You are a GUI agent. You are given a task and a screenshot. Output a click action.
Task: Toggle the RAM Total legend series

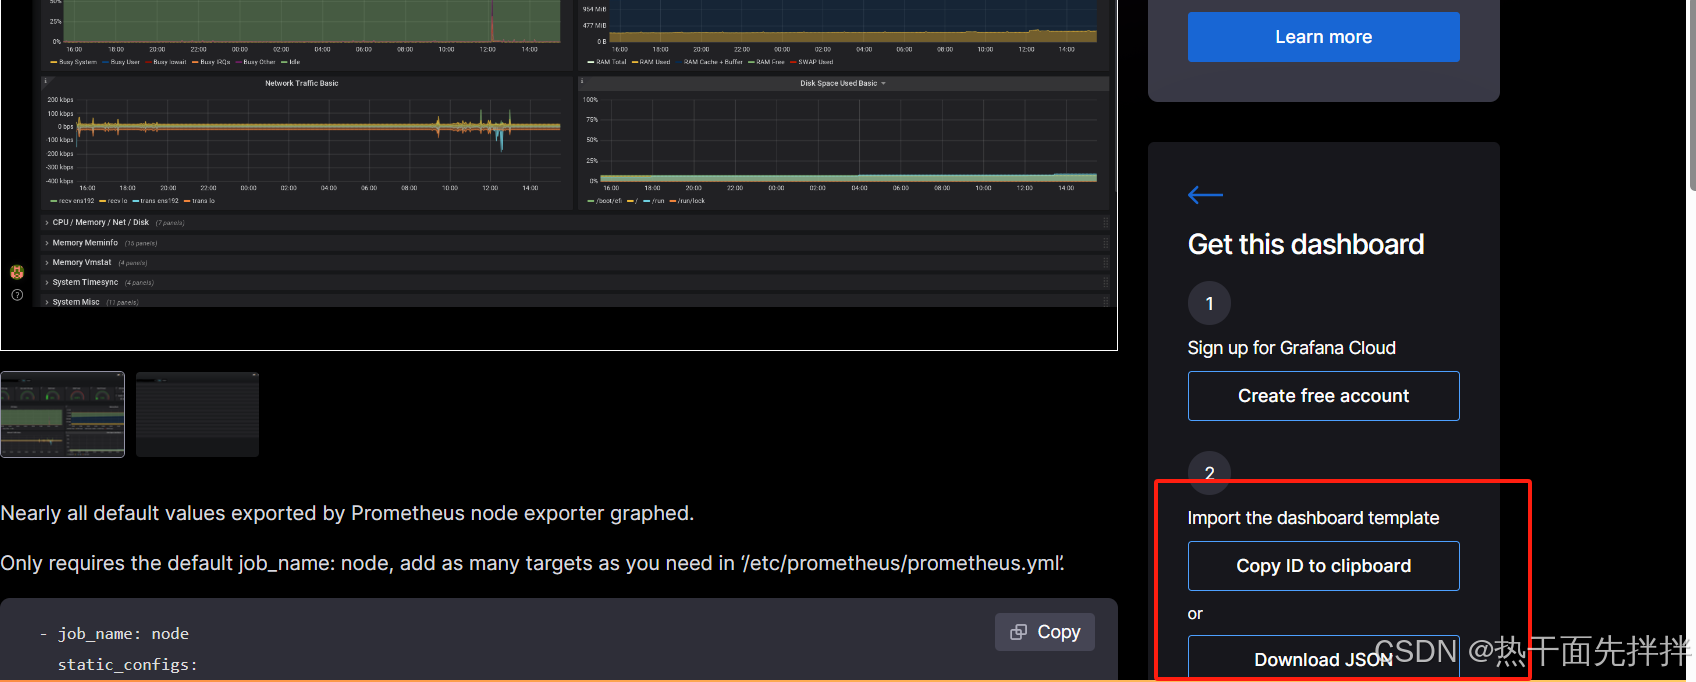(x=606, y=62)
